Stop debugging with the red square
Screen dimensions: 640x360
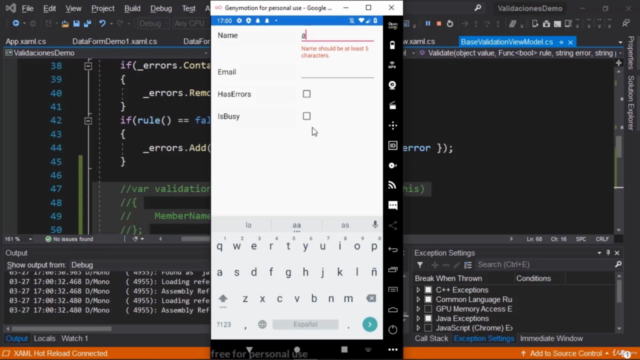pyautogui.click(x=439, y=24)
